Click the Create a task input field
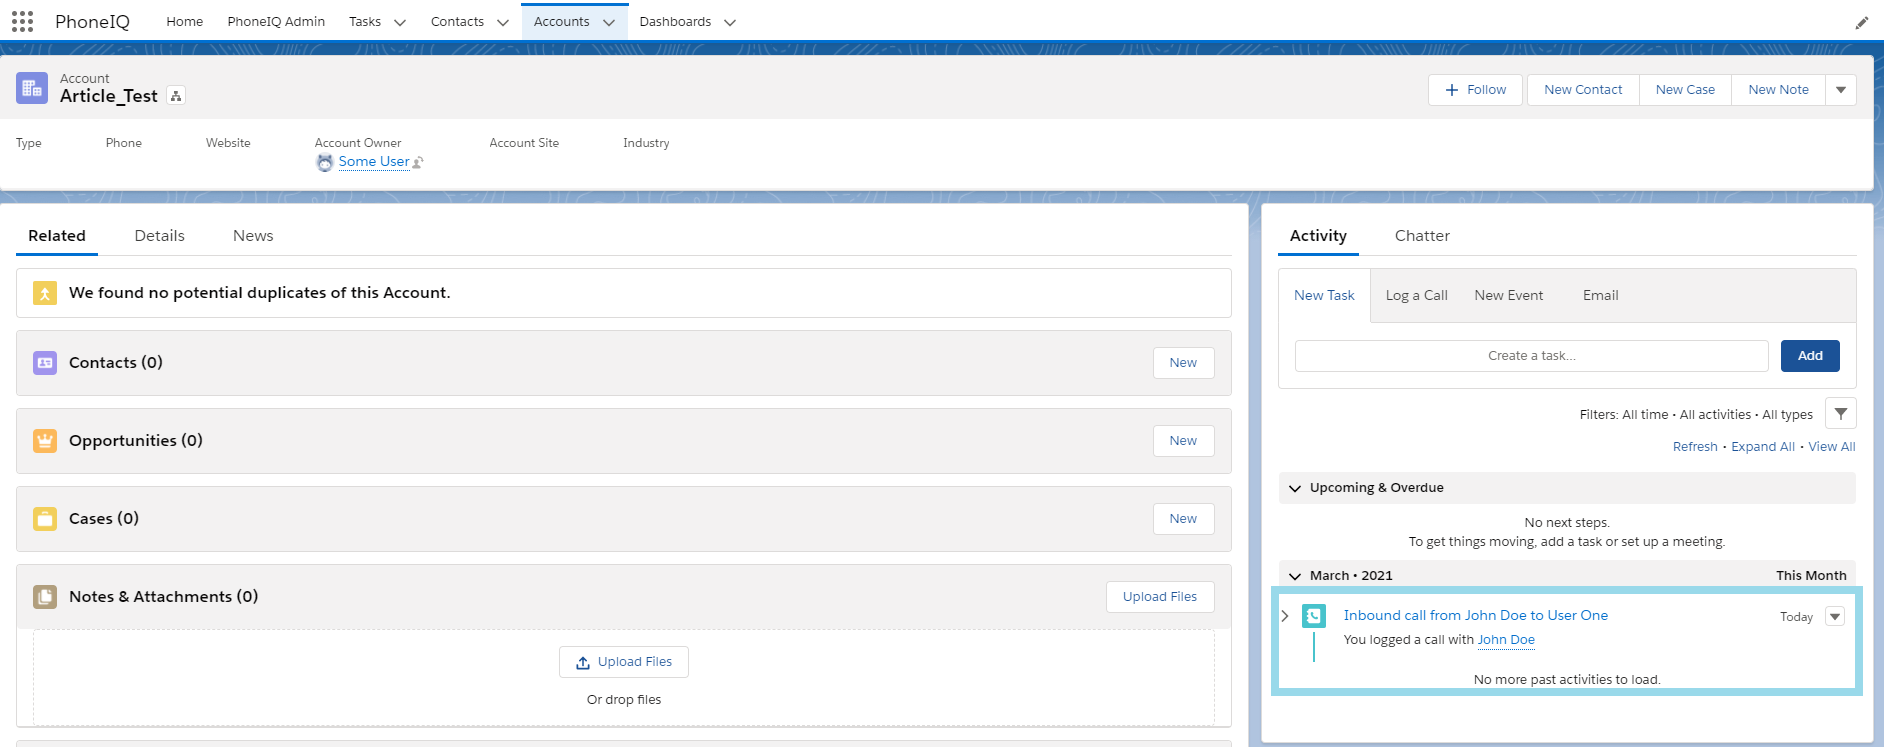This screenshot has height=747, width=1884. (x=1530, y=356)
